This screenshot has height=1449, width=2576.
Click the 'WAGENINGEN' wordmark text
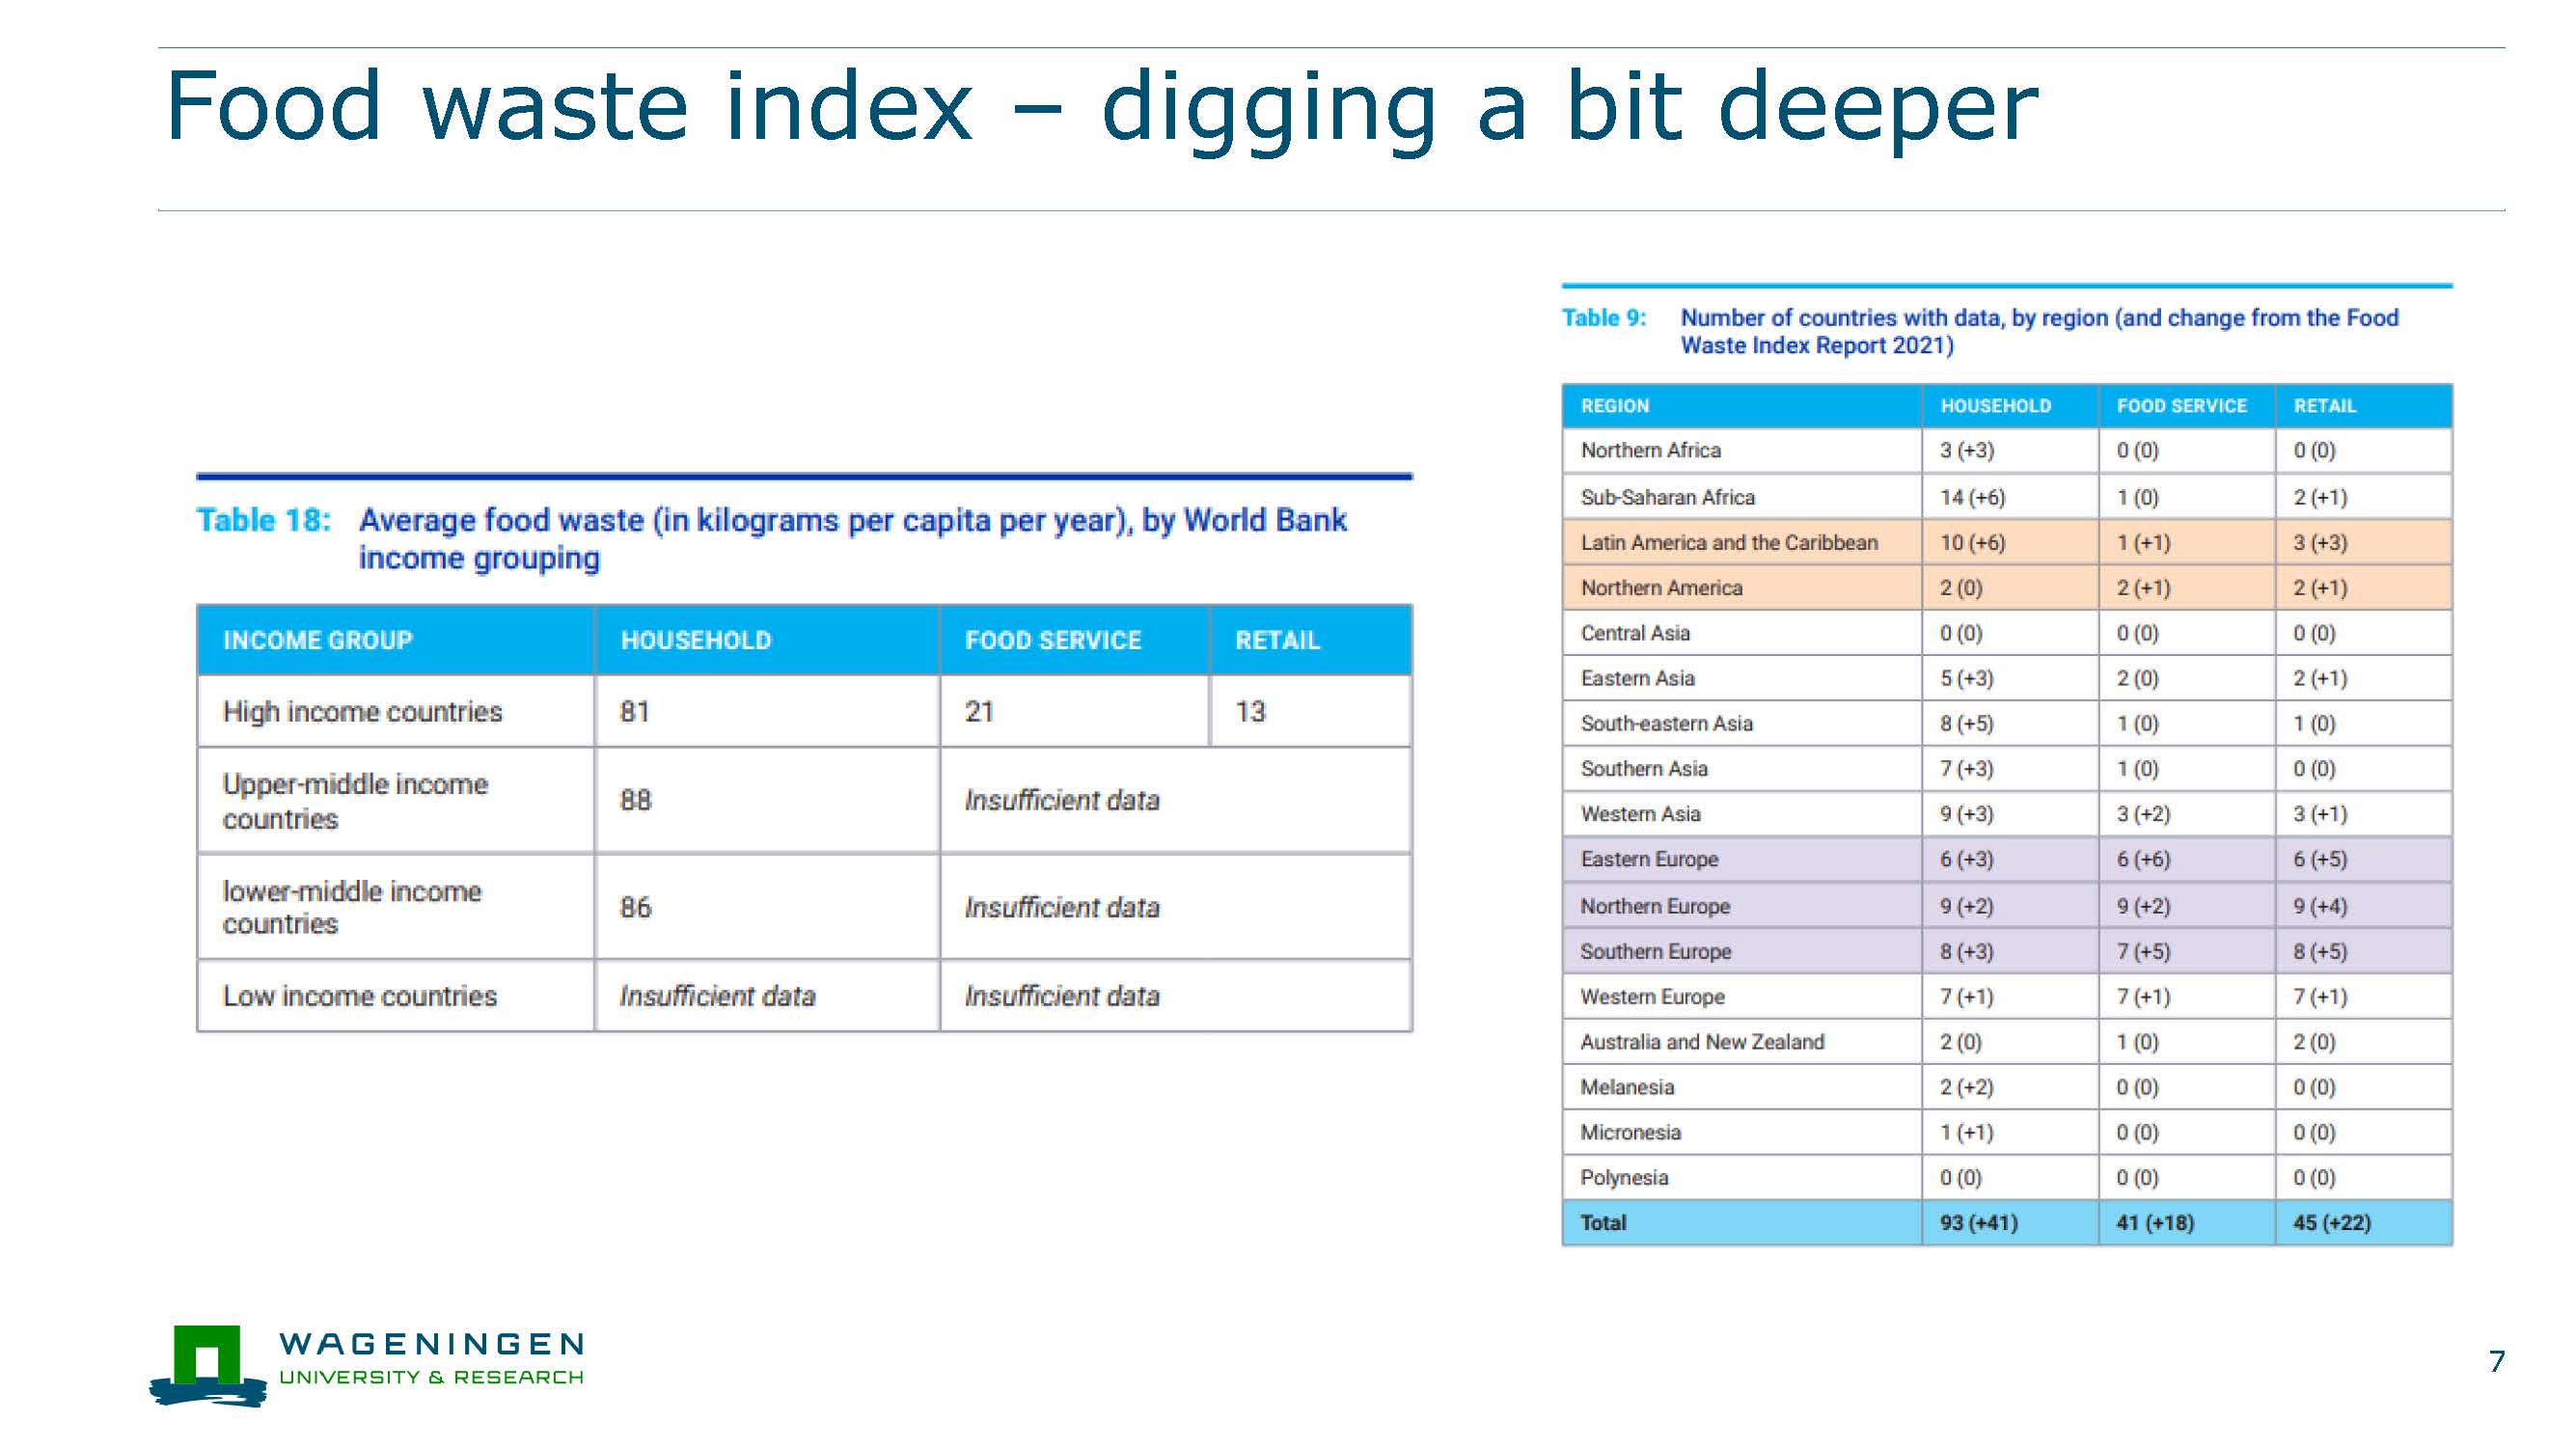click(431, 1344)
